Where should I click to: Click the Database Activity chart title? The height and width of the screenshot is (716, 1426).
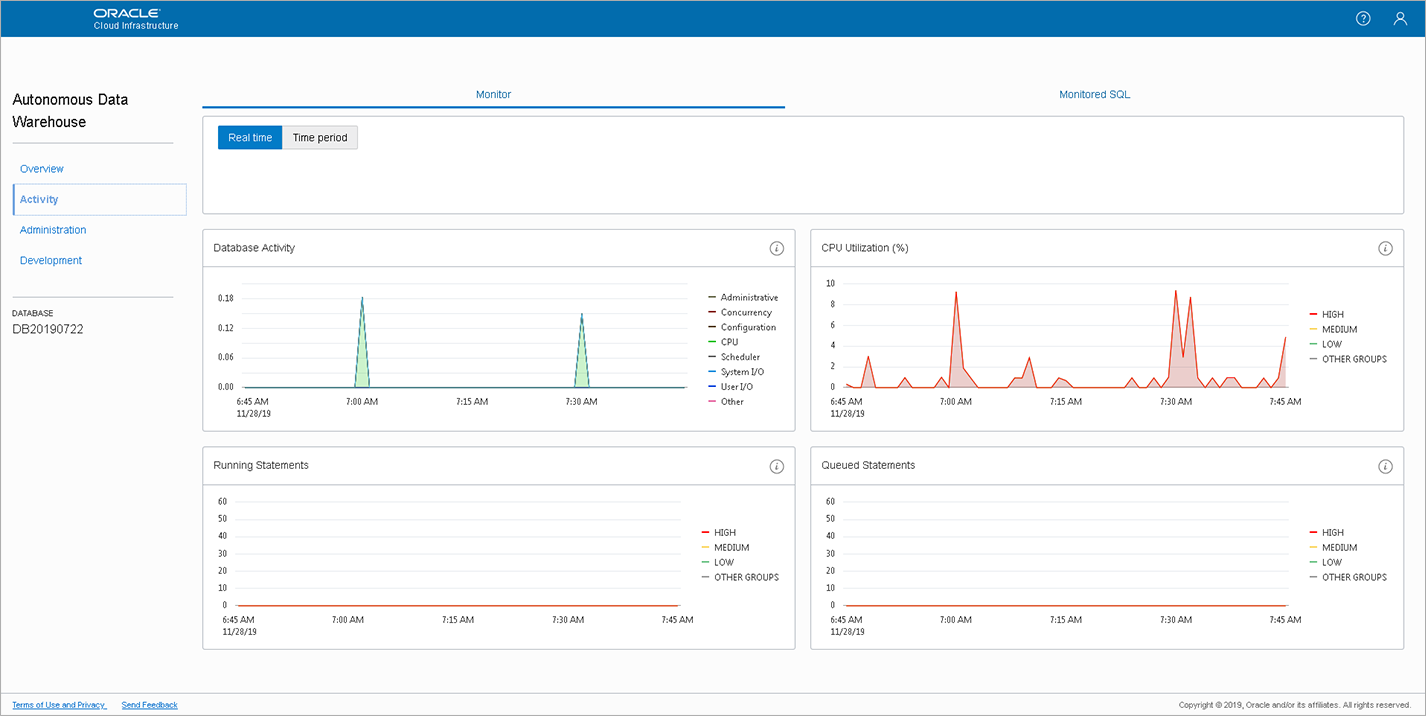(254, 248)
